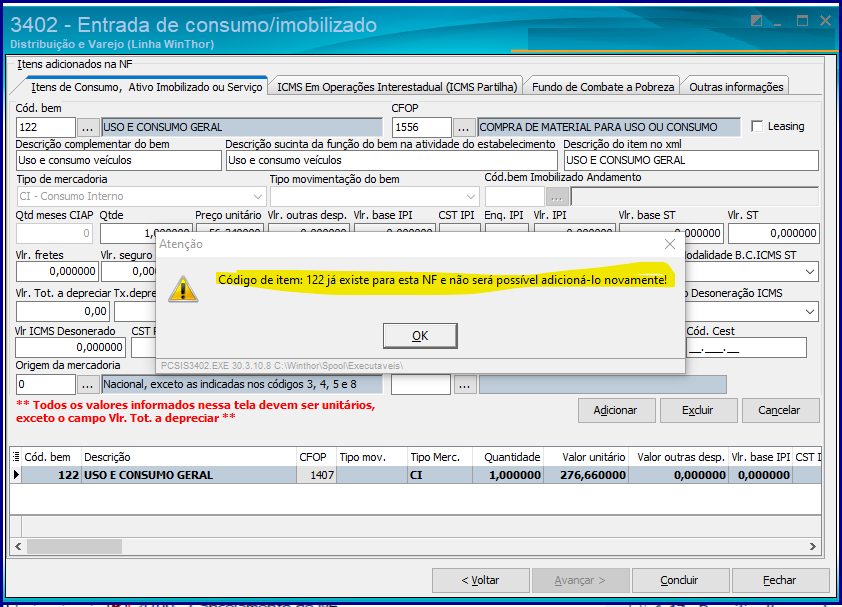Click the horizontal scrollbar thumb of the grid

[75, 546]
